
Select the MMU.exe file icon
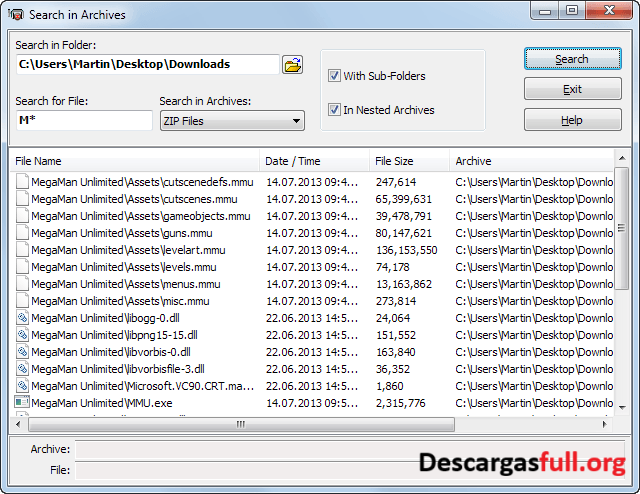pos(22,403)
